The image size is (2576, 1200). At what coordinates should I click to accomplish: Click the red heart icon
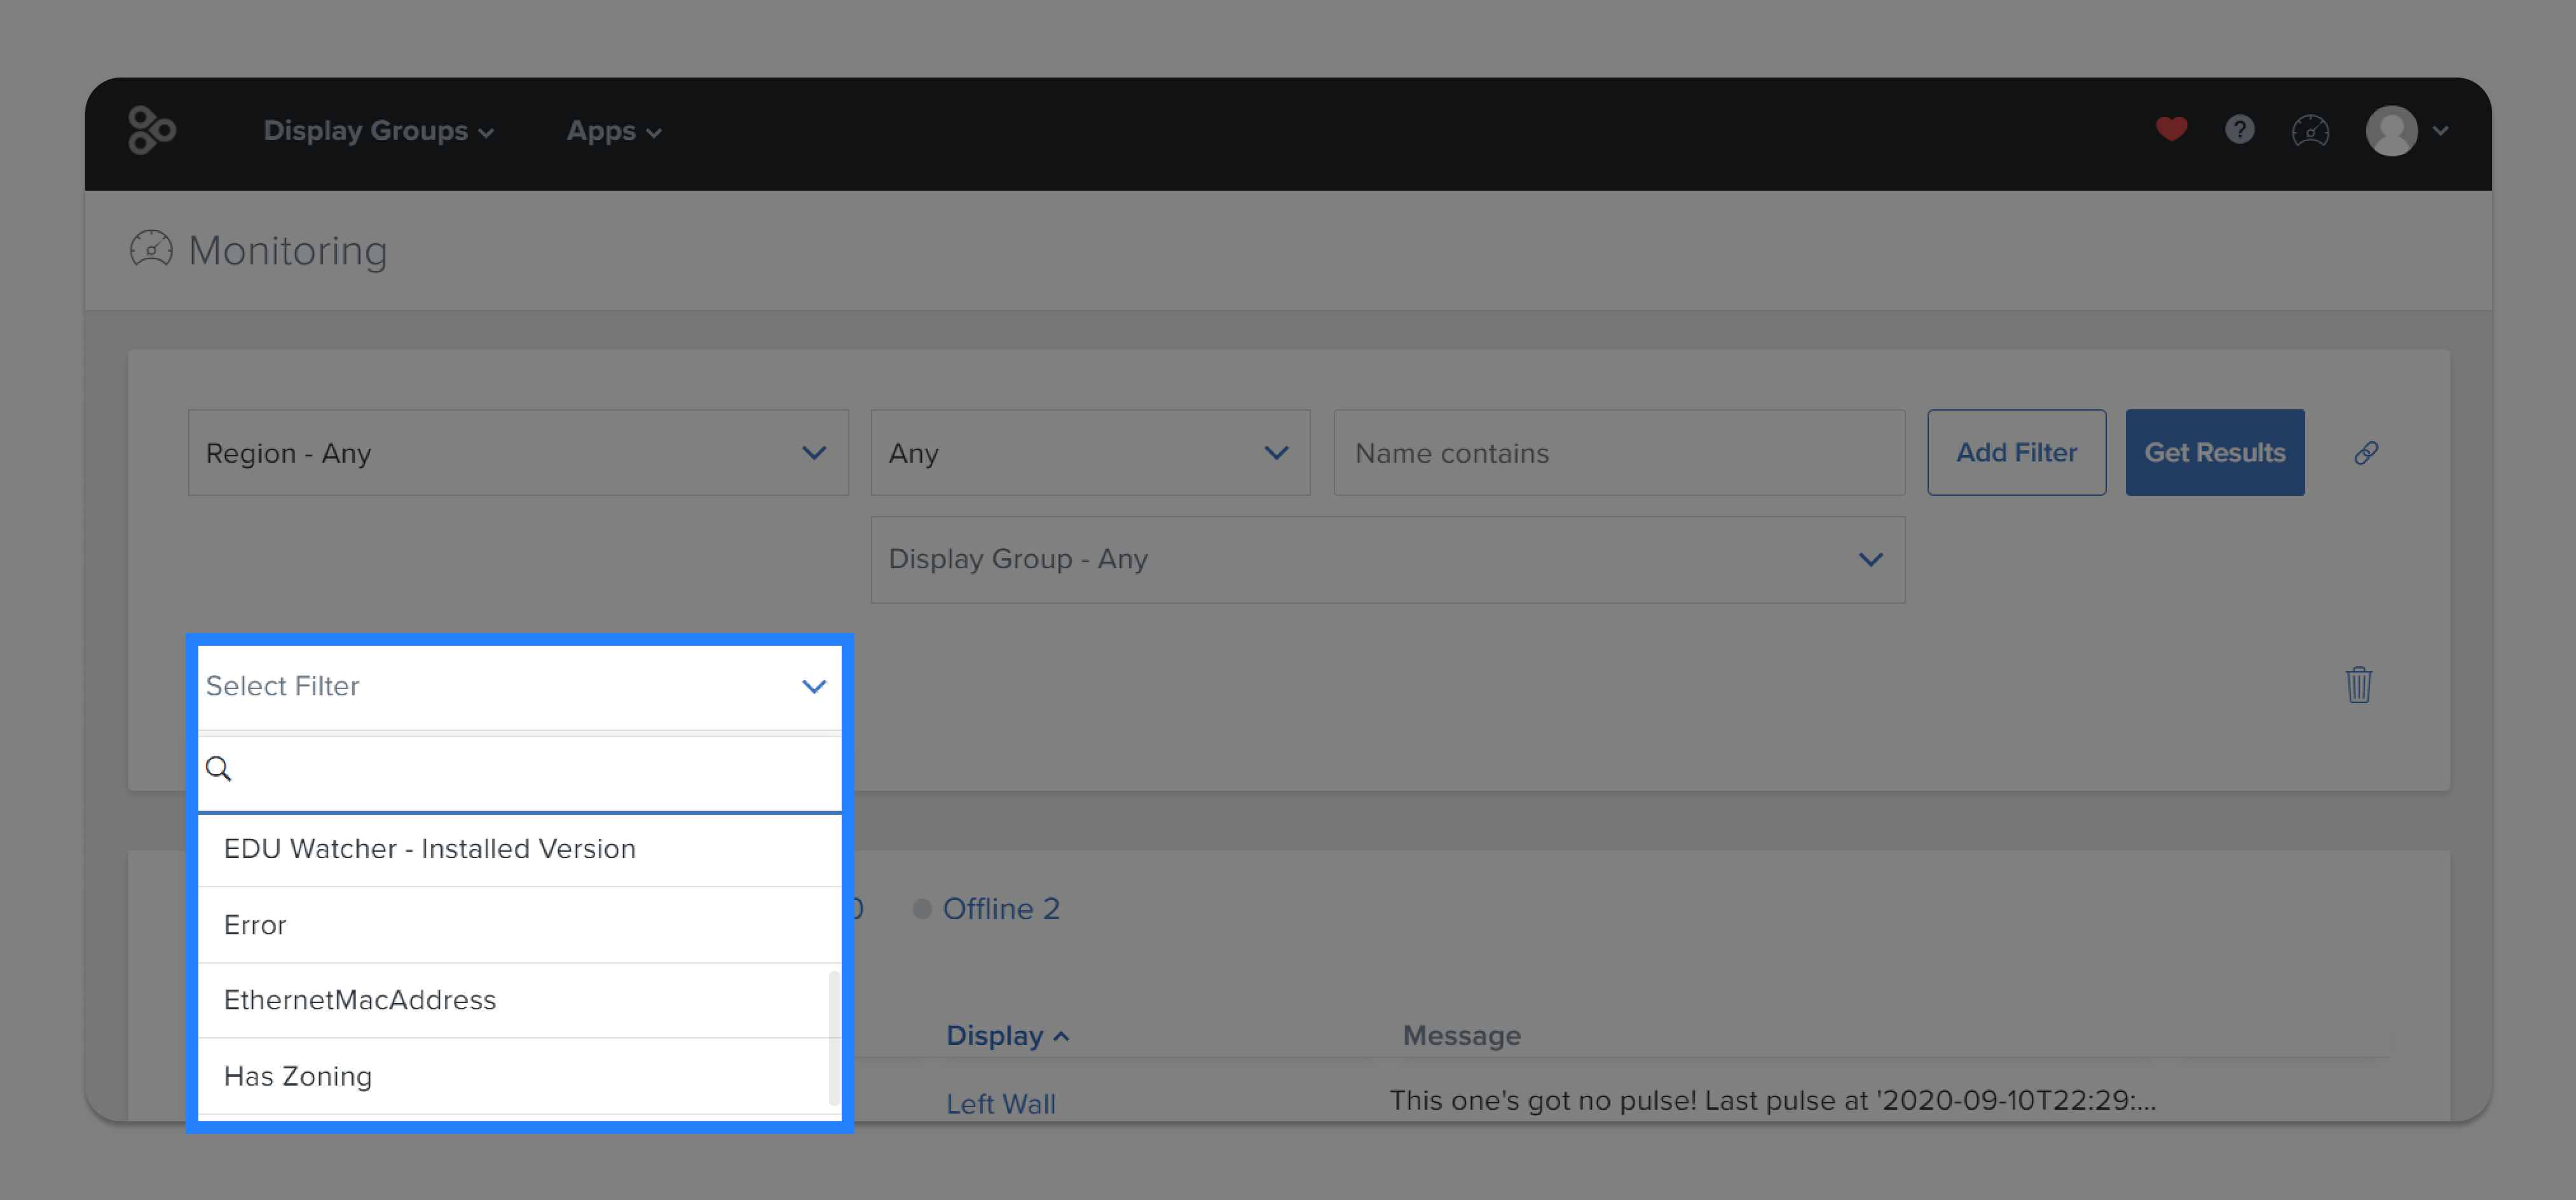(2171, 130)
